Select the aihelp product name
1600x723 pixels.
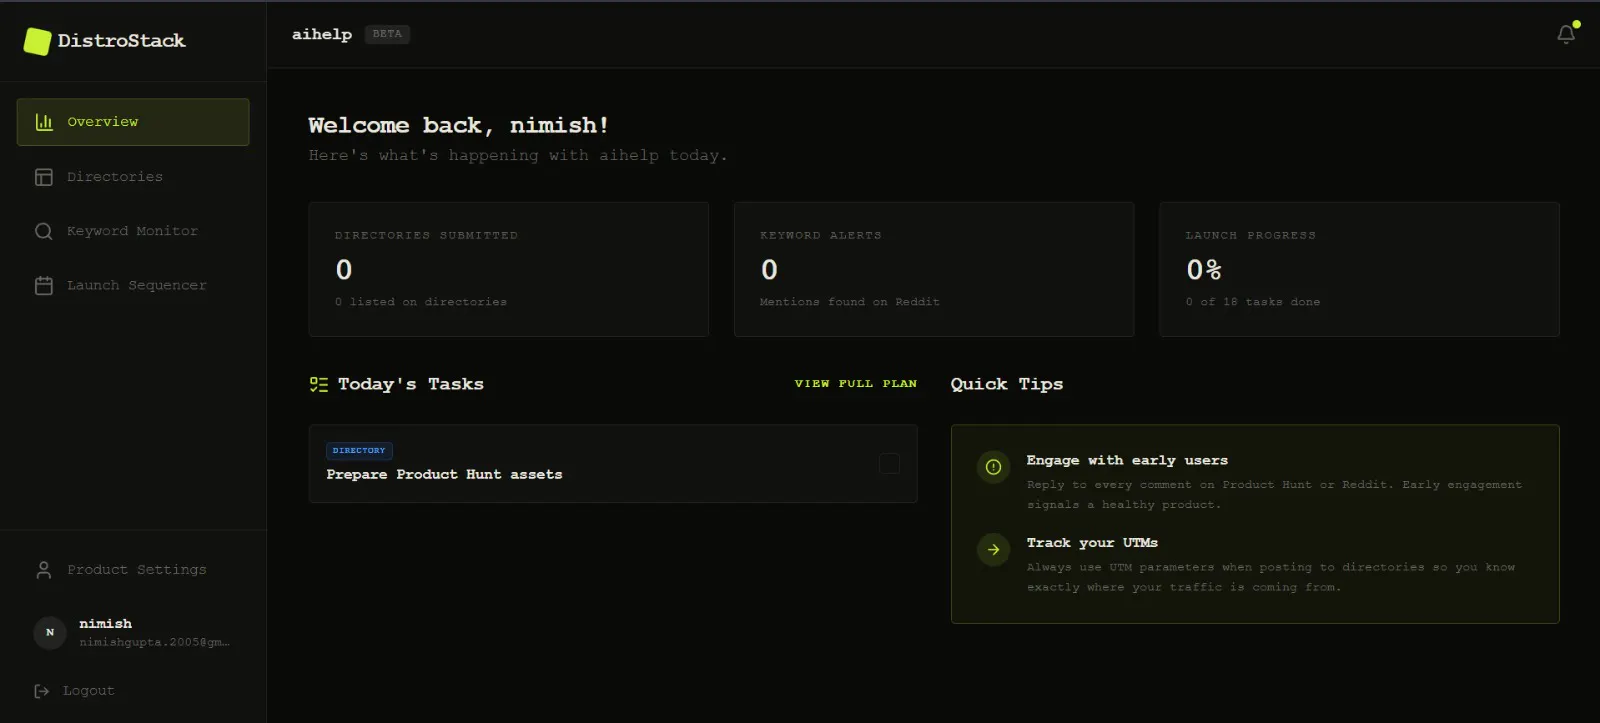(x=322, y=34)
